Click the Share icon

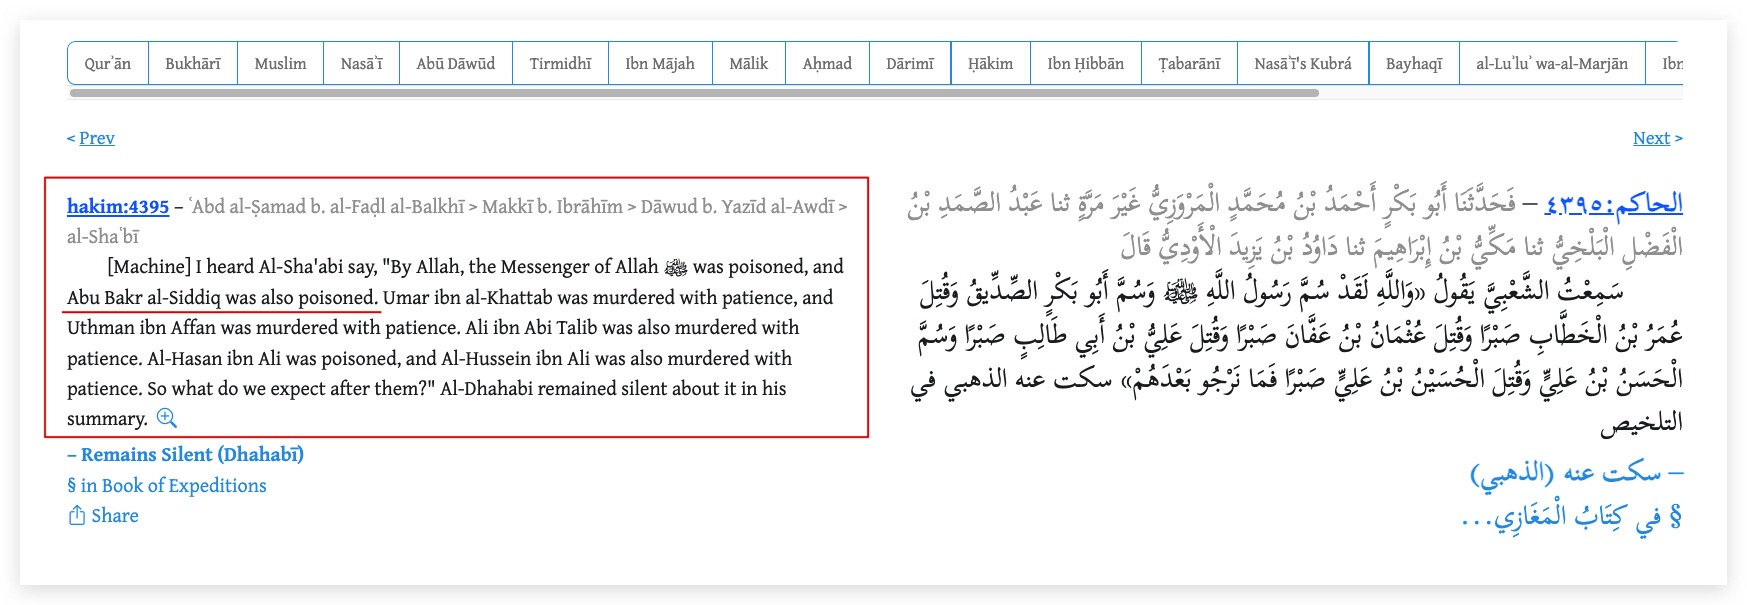[x=77, y=516]
